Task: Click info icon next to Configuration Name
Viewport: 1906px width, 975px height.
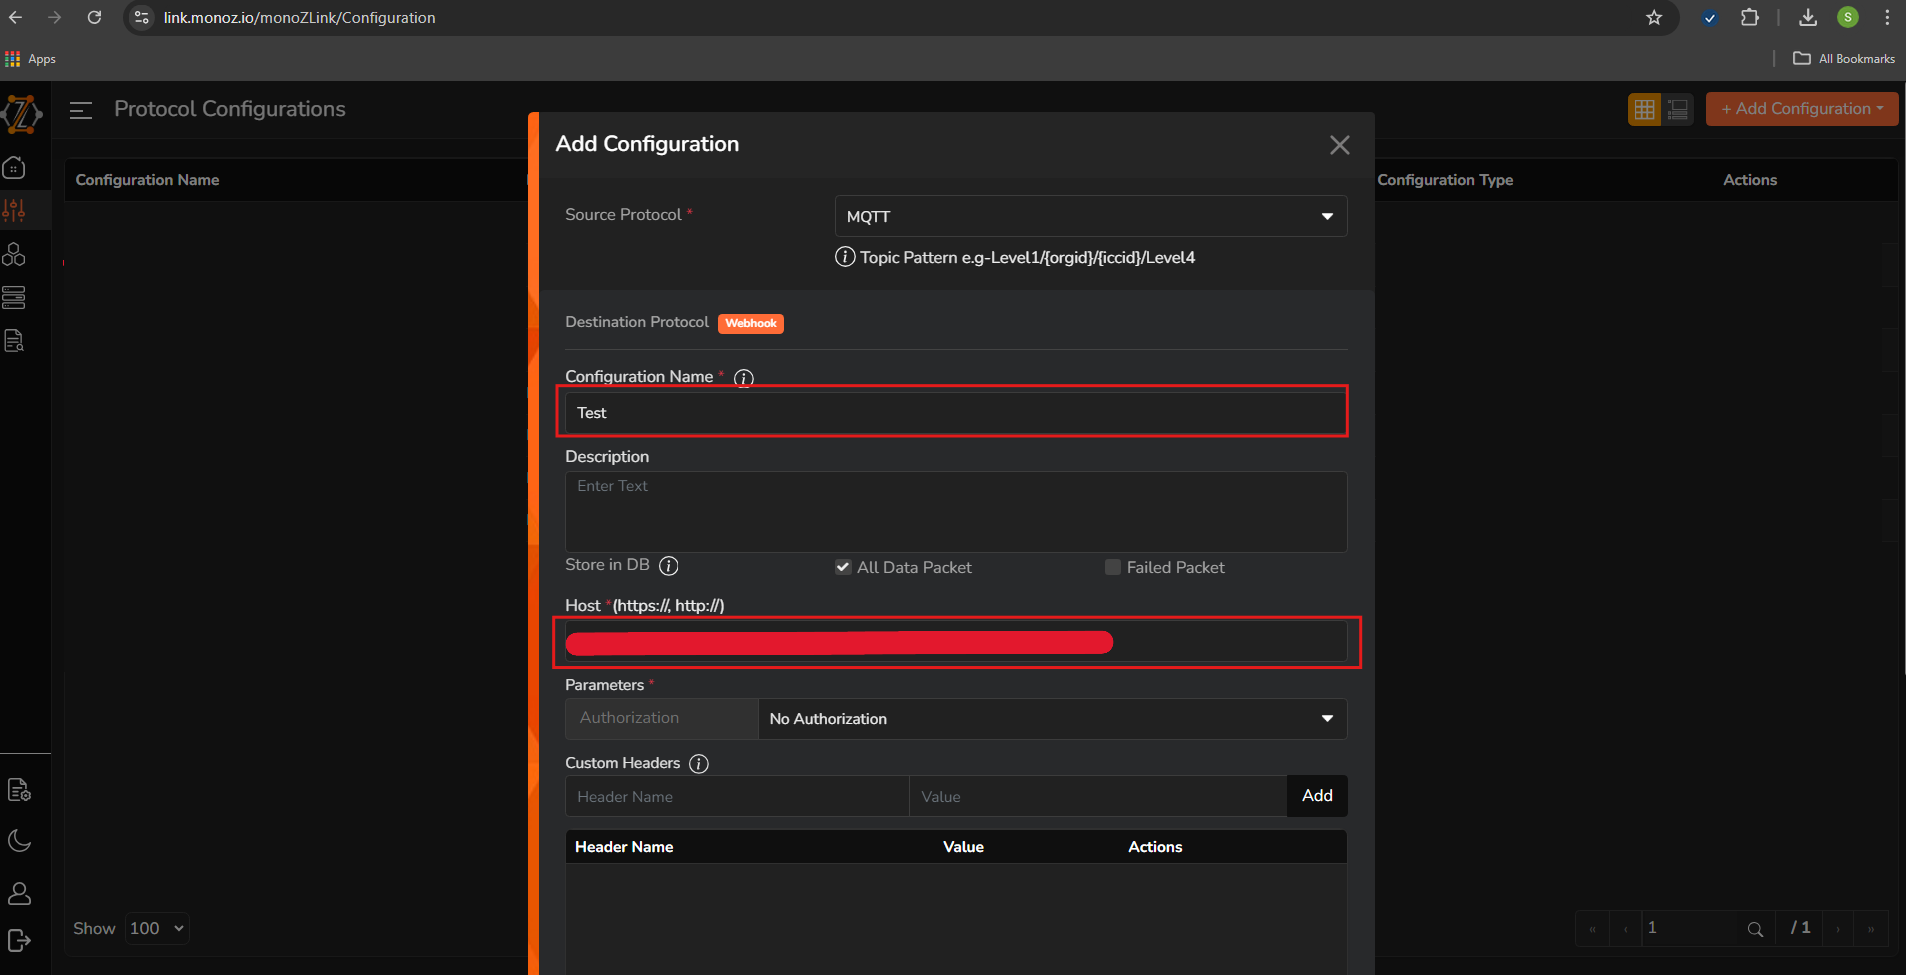Action: pos(744,378)
